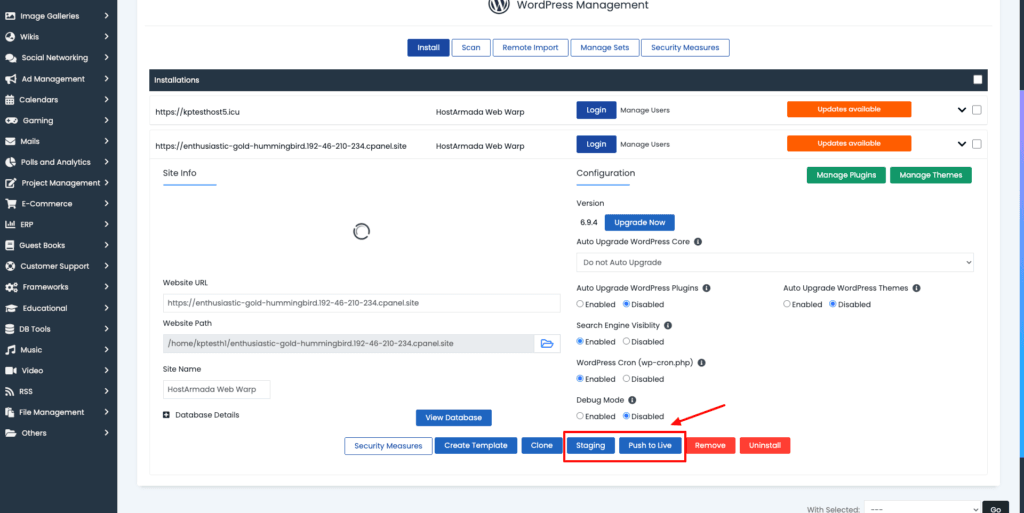Screen dimensions: 1024x513
Task: Click the Staging button
Action: tap(590, 445)
